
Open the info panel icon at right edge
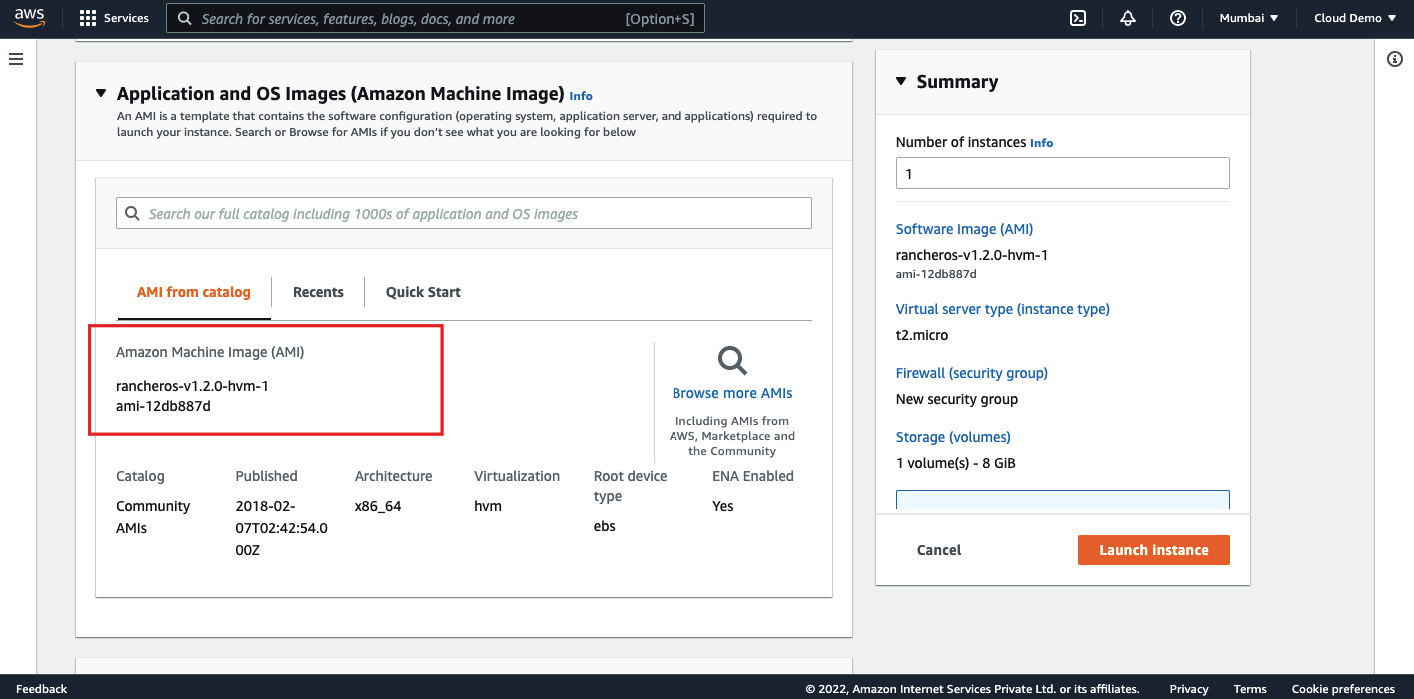pyautogui.click(x=1395, y=59)
